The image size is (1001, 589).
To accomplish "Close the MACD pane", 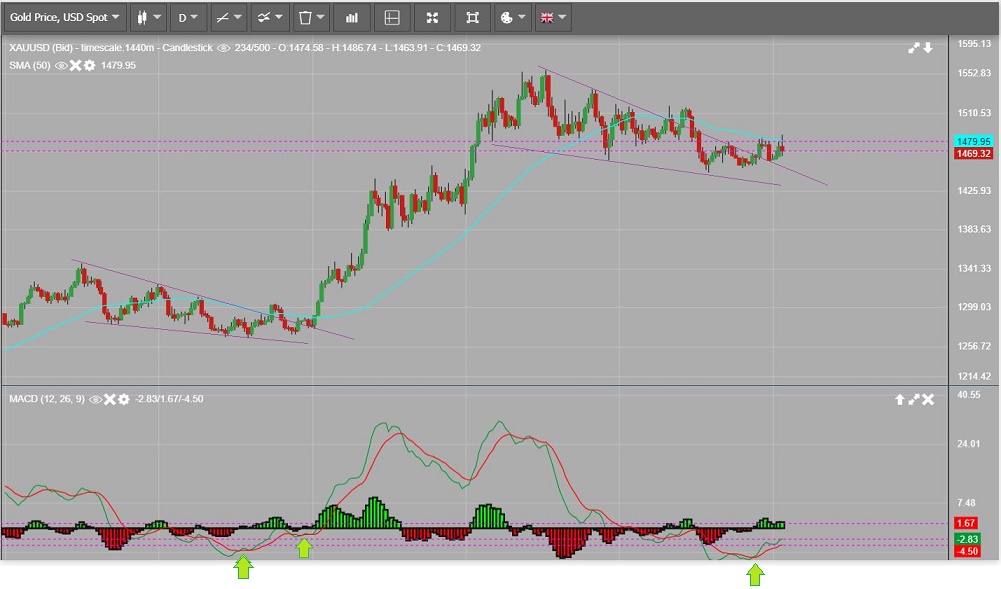I will pos(928,399).
